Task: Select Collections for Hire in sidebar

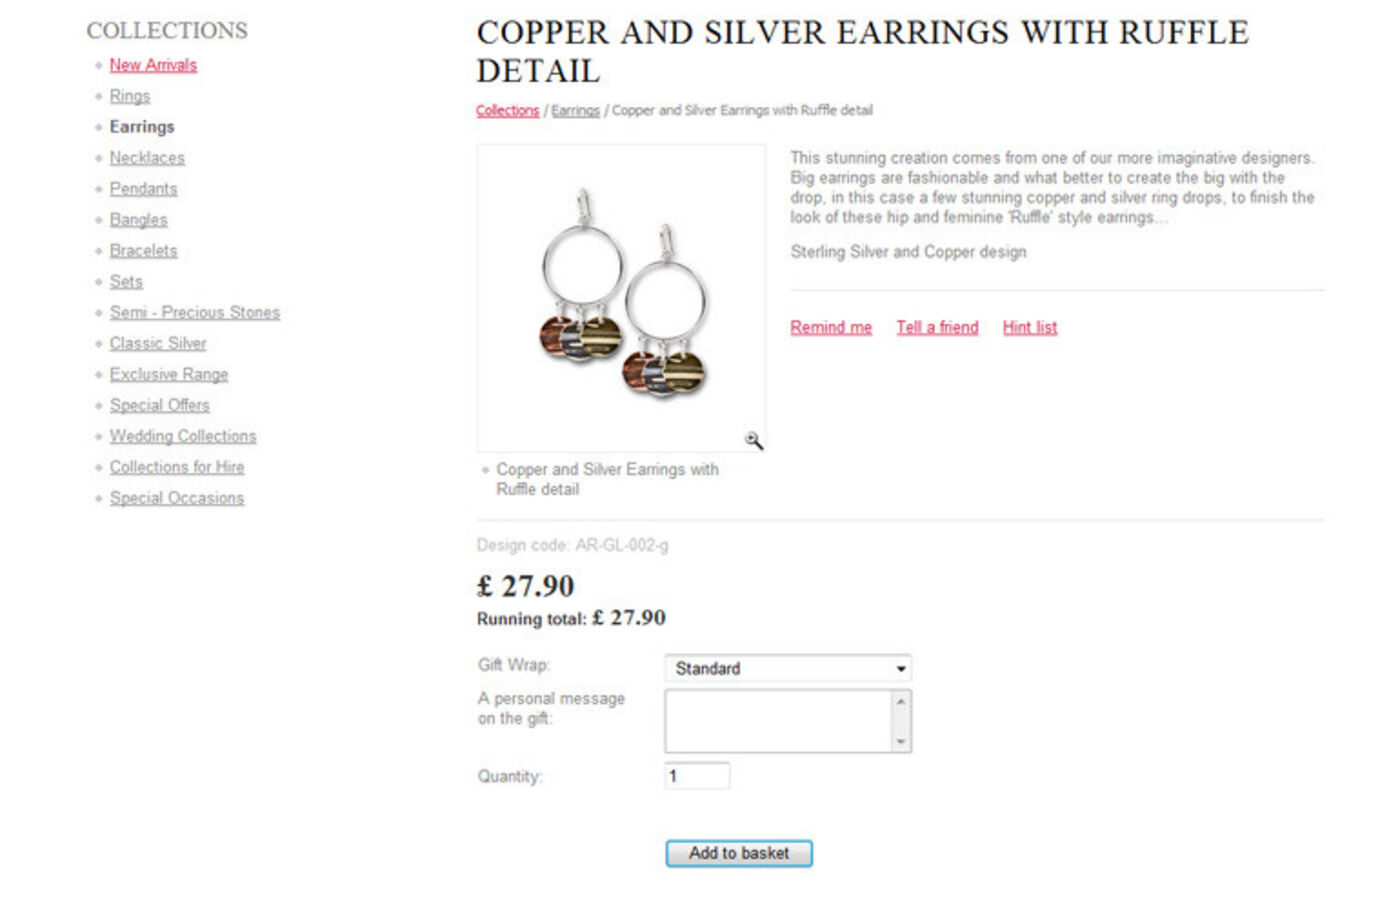Action: (177, 467)
